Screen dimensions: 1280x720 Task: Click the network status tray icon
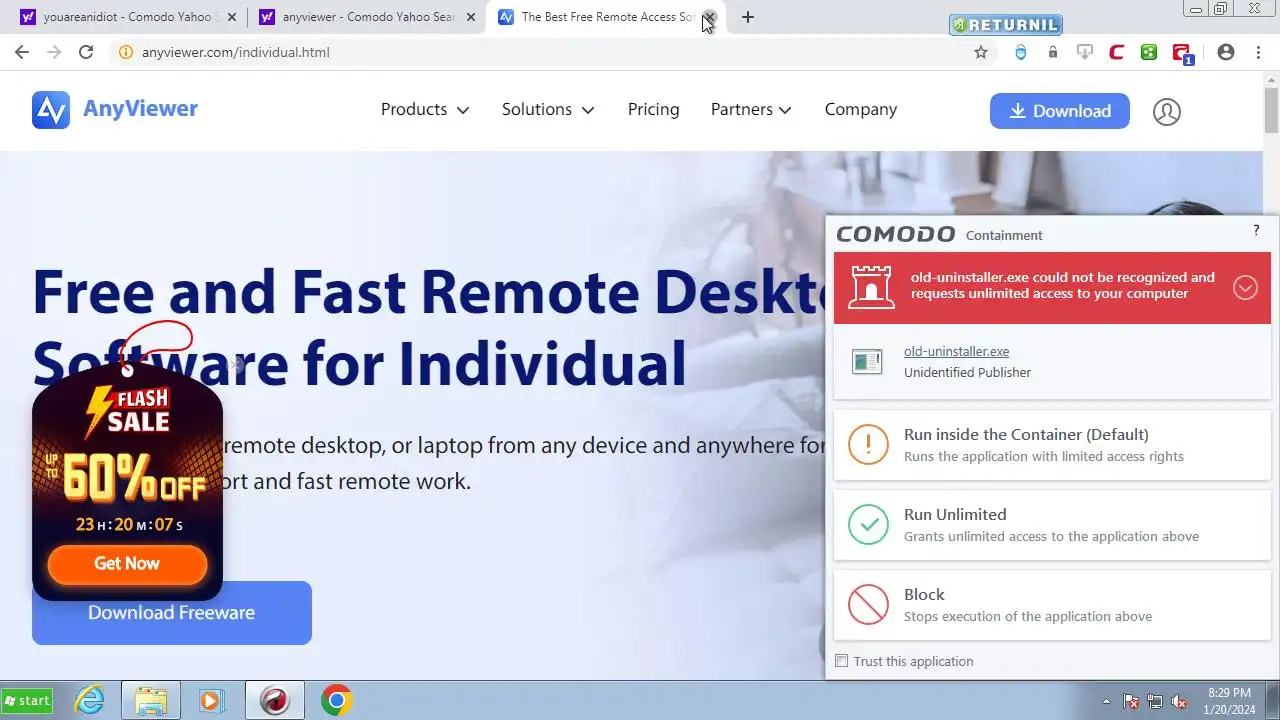click(x=1155, y=701)
